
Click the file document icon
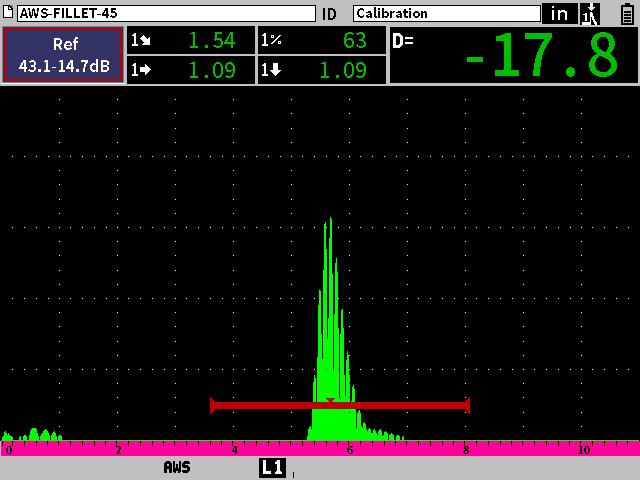coord(8,12)
